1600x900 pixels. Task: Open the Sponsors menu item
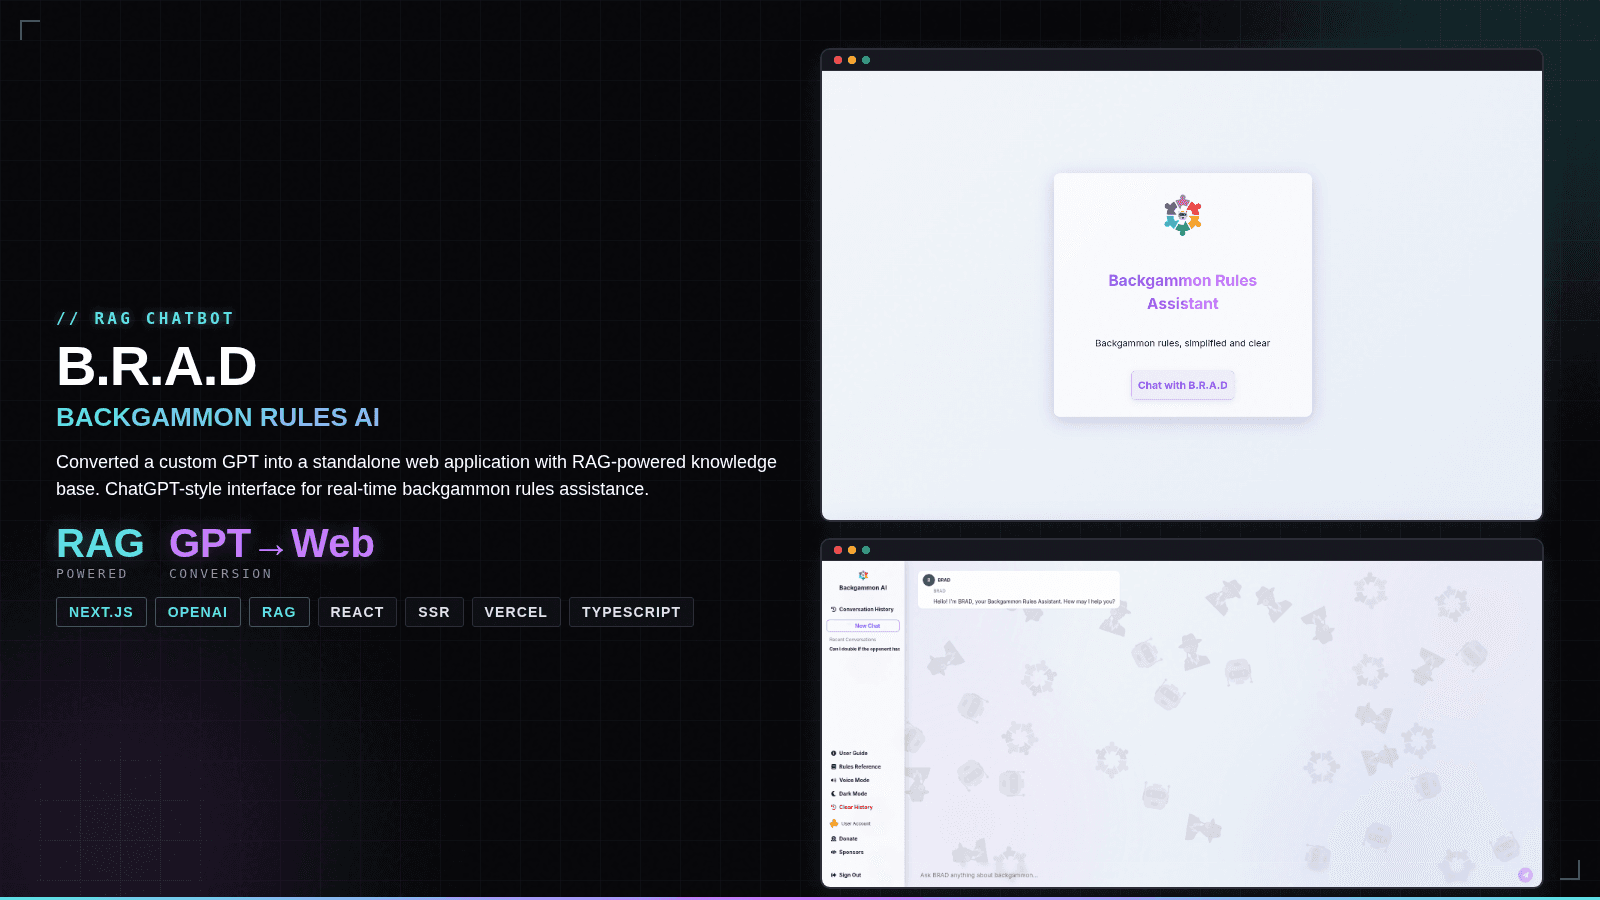click(850, 852)
